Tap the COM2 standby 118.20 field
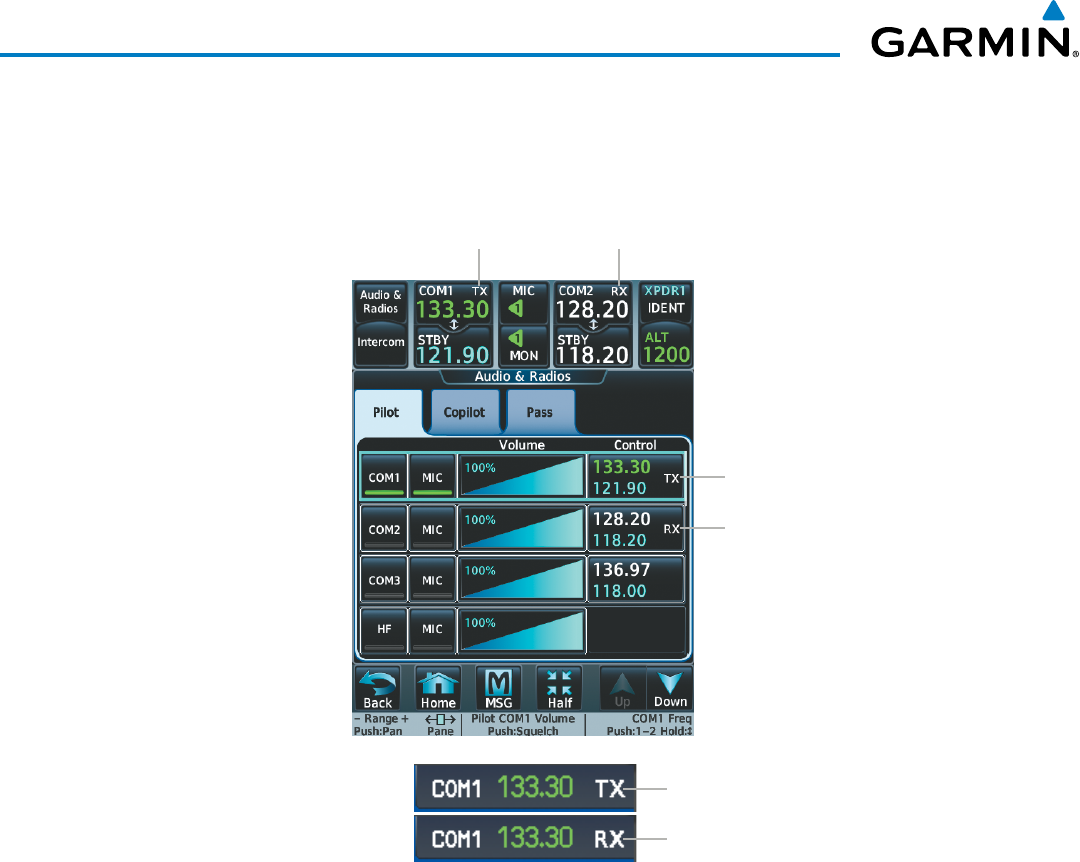The height and width of the screenshot is (862, 1080). point(592,347)
